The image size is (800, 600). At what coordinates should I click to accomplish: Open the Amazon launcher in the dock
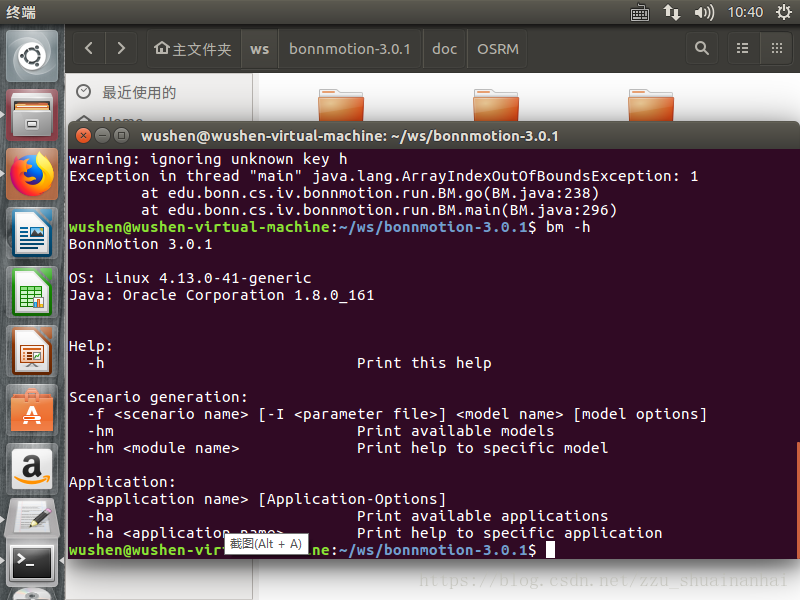32,469
